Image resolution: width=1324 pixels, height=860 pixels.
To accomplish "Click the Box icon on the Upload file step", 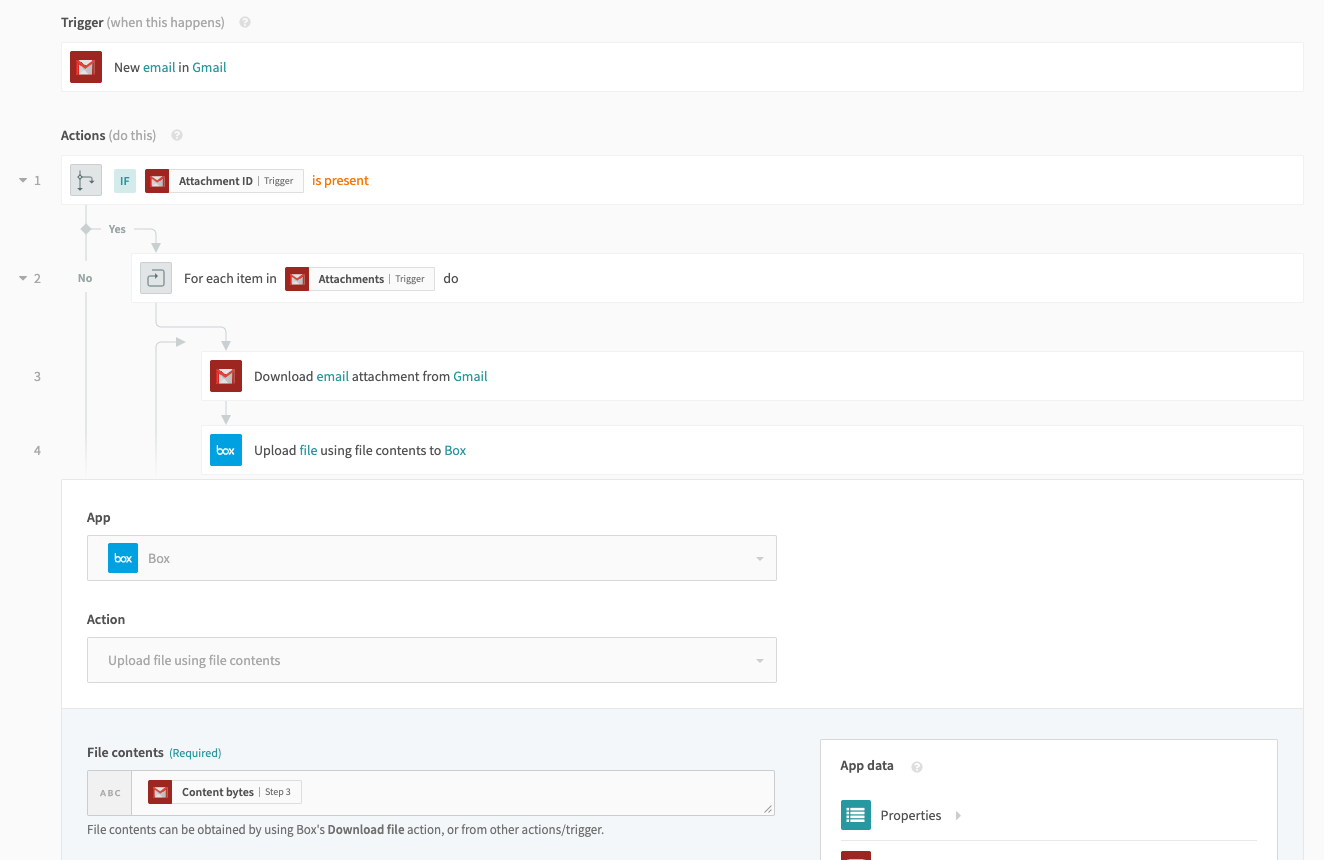I will [225, 450].
